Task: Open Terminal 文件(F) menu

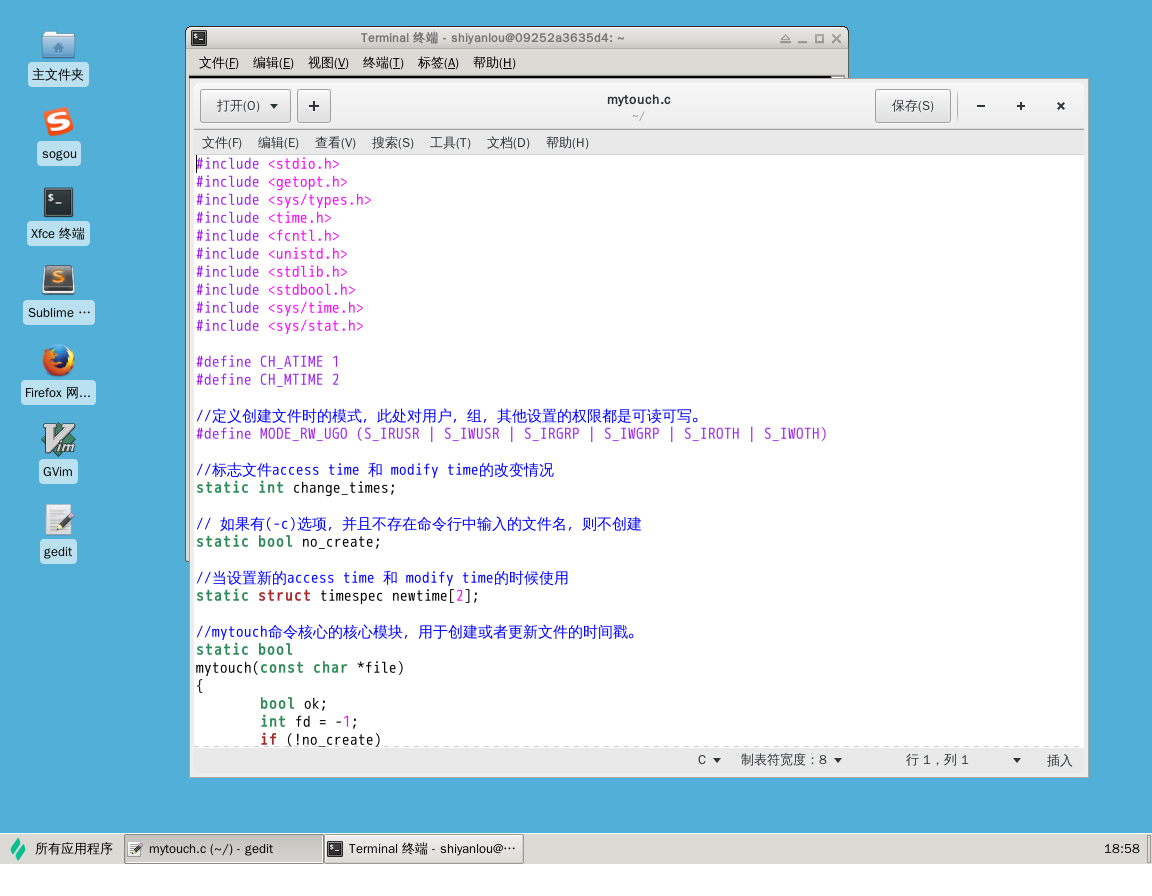Action: pyautogui.click(x=219, y=63)
